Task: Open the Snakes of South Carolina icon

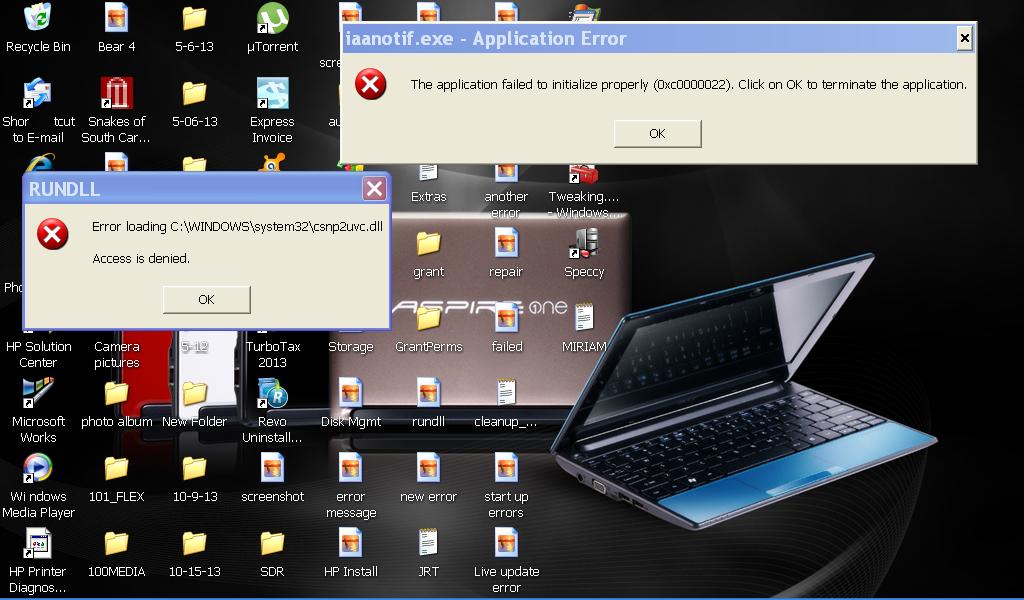Action: (116, 93)
